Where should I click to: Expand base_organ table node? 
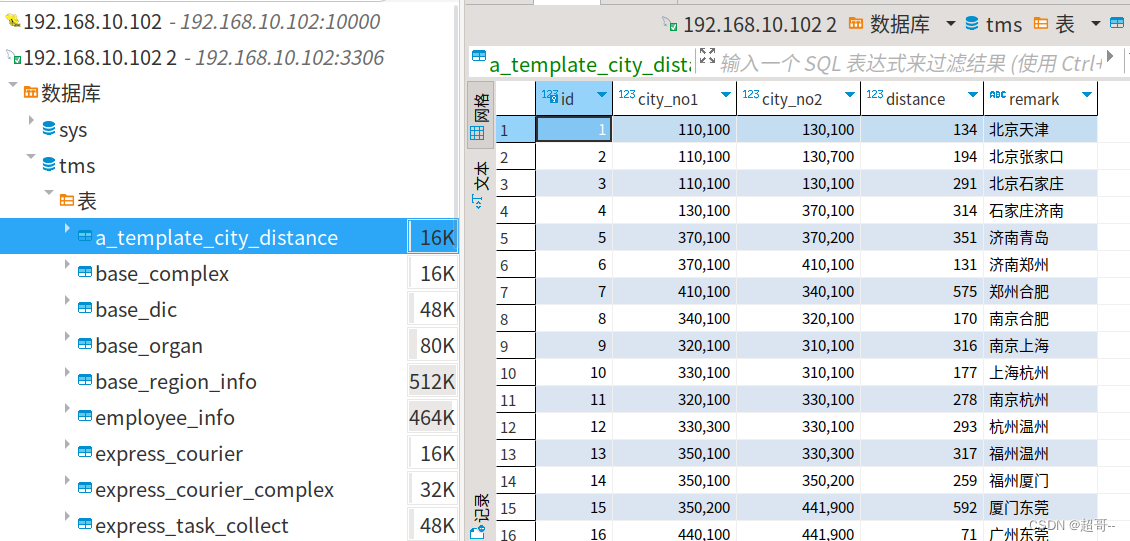[67, 336]
